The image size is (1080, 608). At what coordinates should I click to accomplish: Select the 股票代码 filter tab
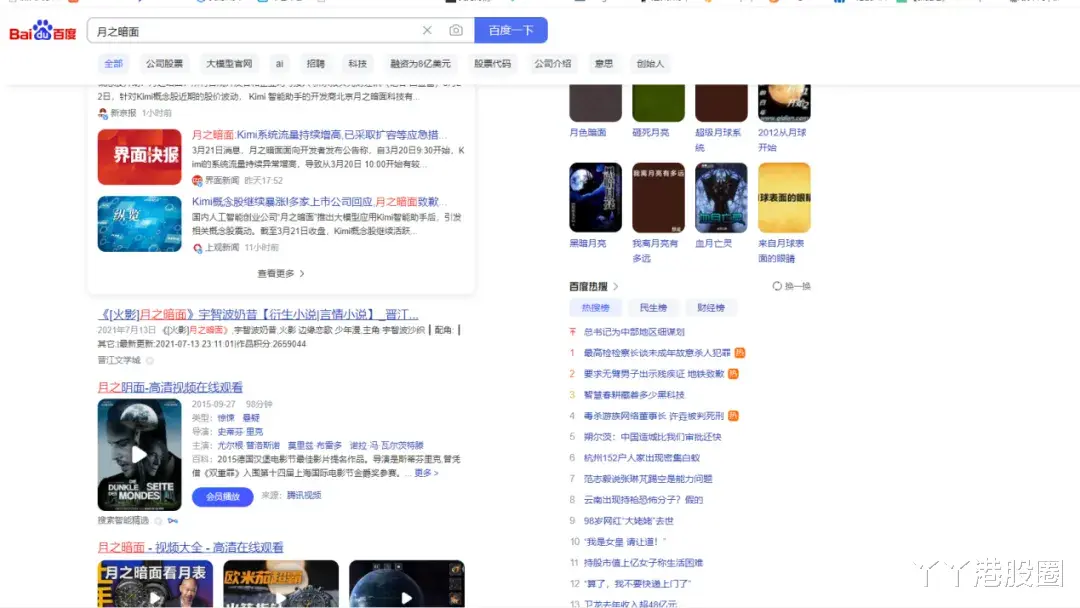coord(492,63)
